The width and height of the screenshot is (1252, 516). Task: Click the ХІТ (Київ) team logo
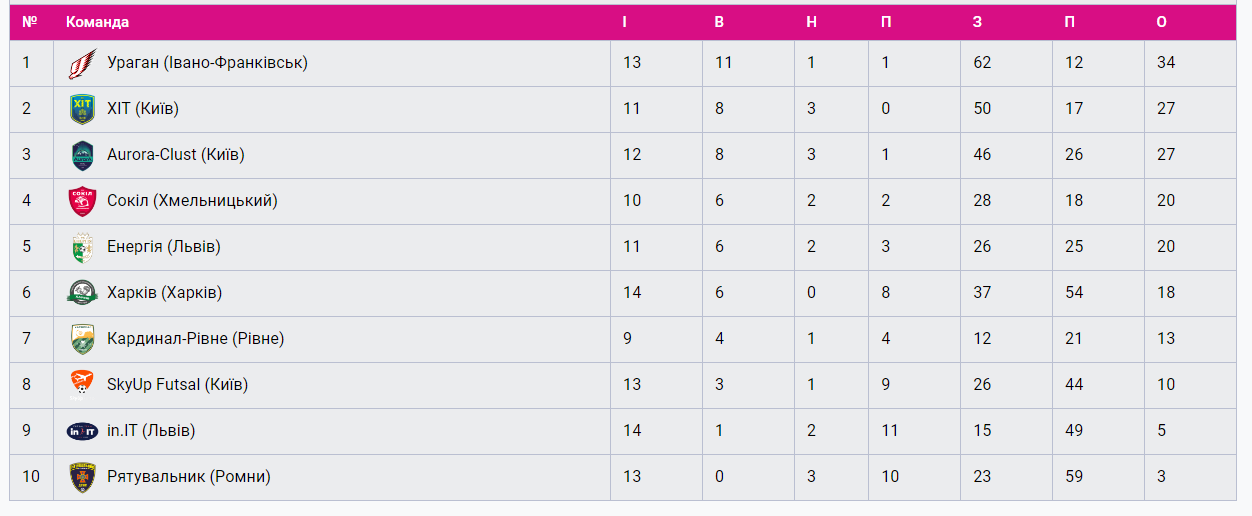click(x=82, y=109)
